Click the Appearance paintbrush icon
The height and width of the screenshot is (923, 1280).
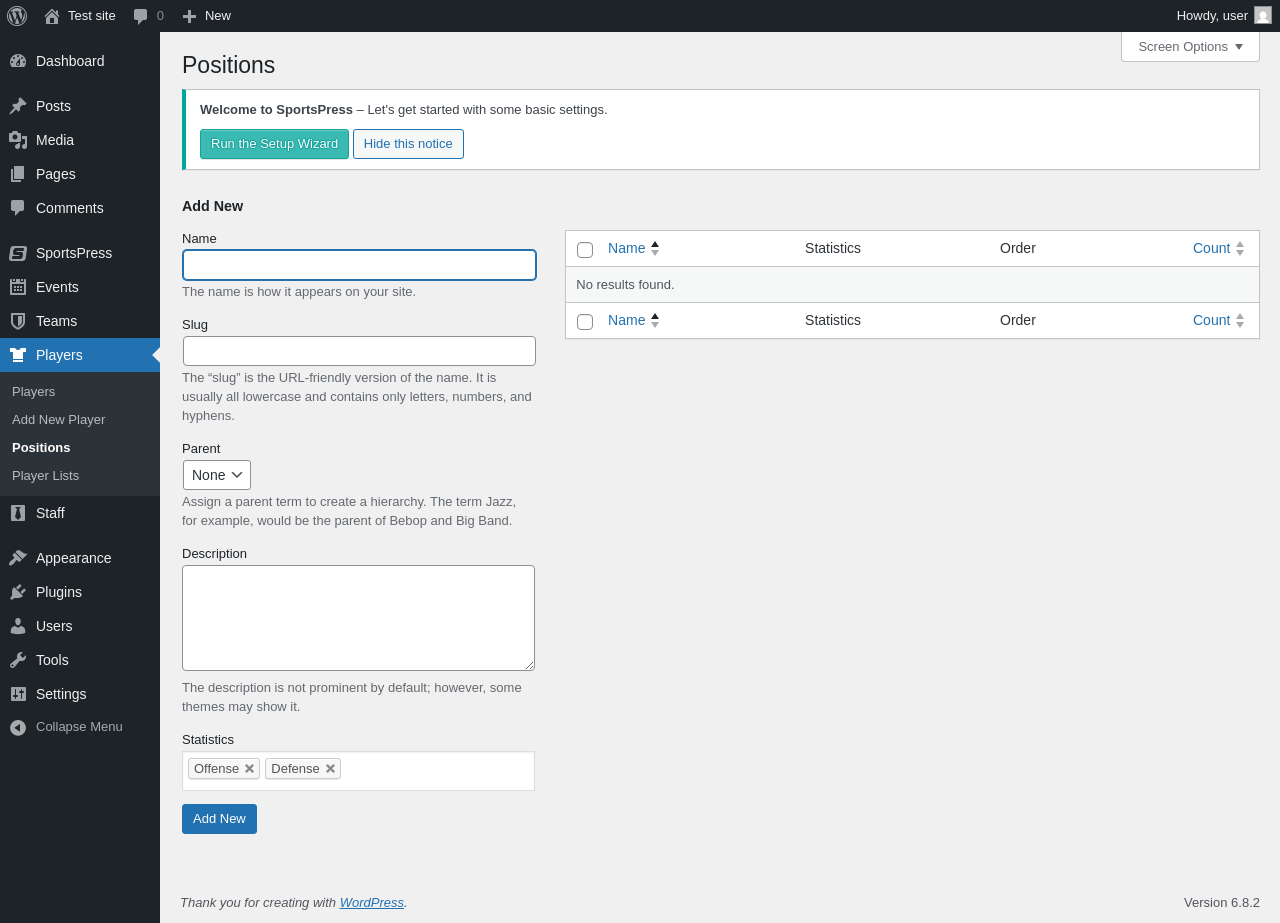pos(18,558)
